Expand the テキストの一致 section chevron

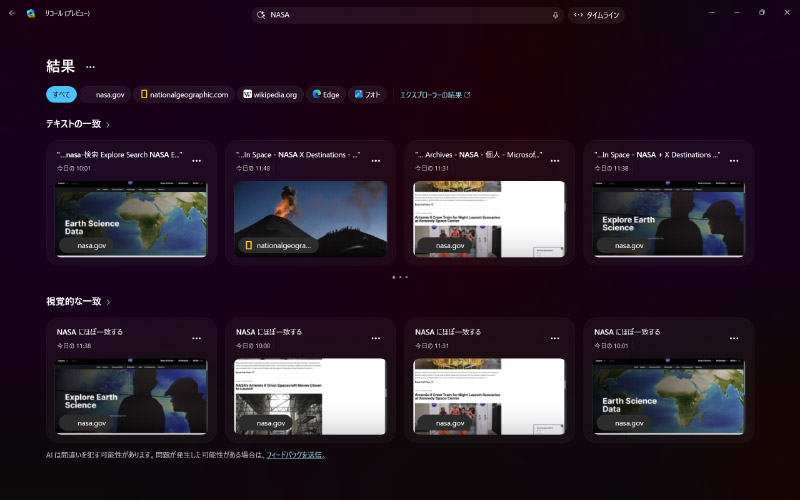108,124
